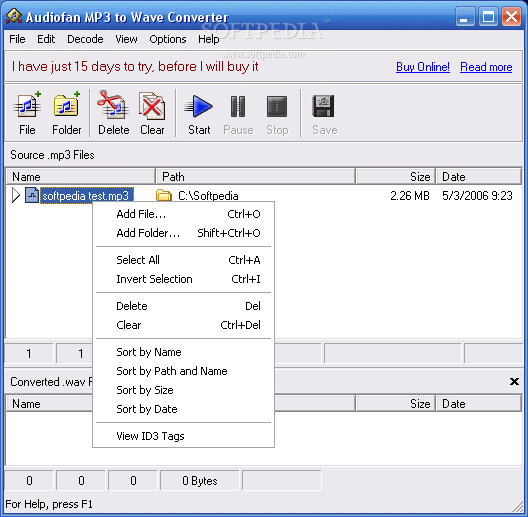This screenshot has width=528, height=517.
Task: Choose Invert Selection in context menu
Action: coord(184,279)
